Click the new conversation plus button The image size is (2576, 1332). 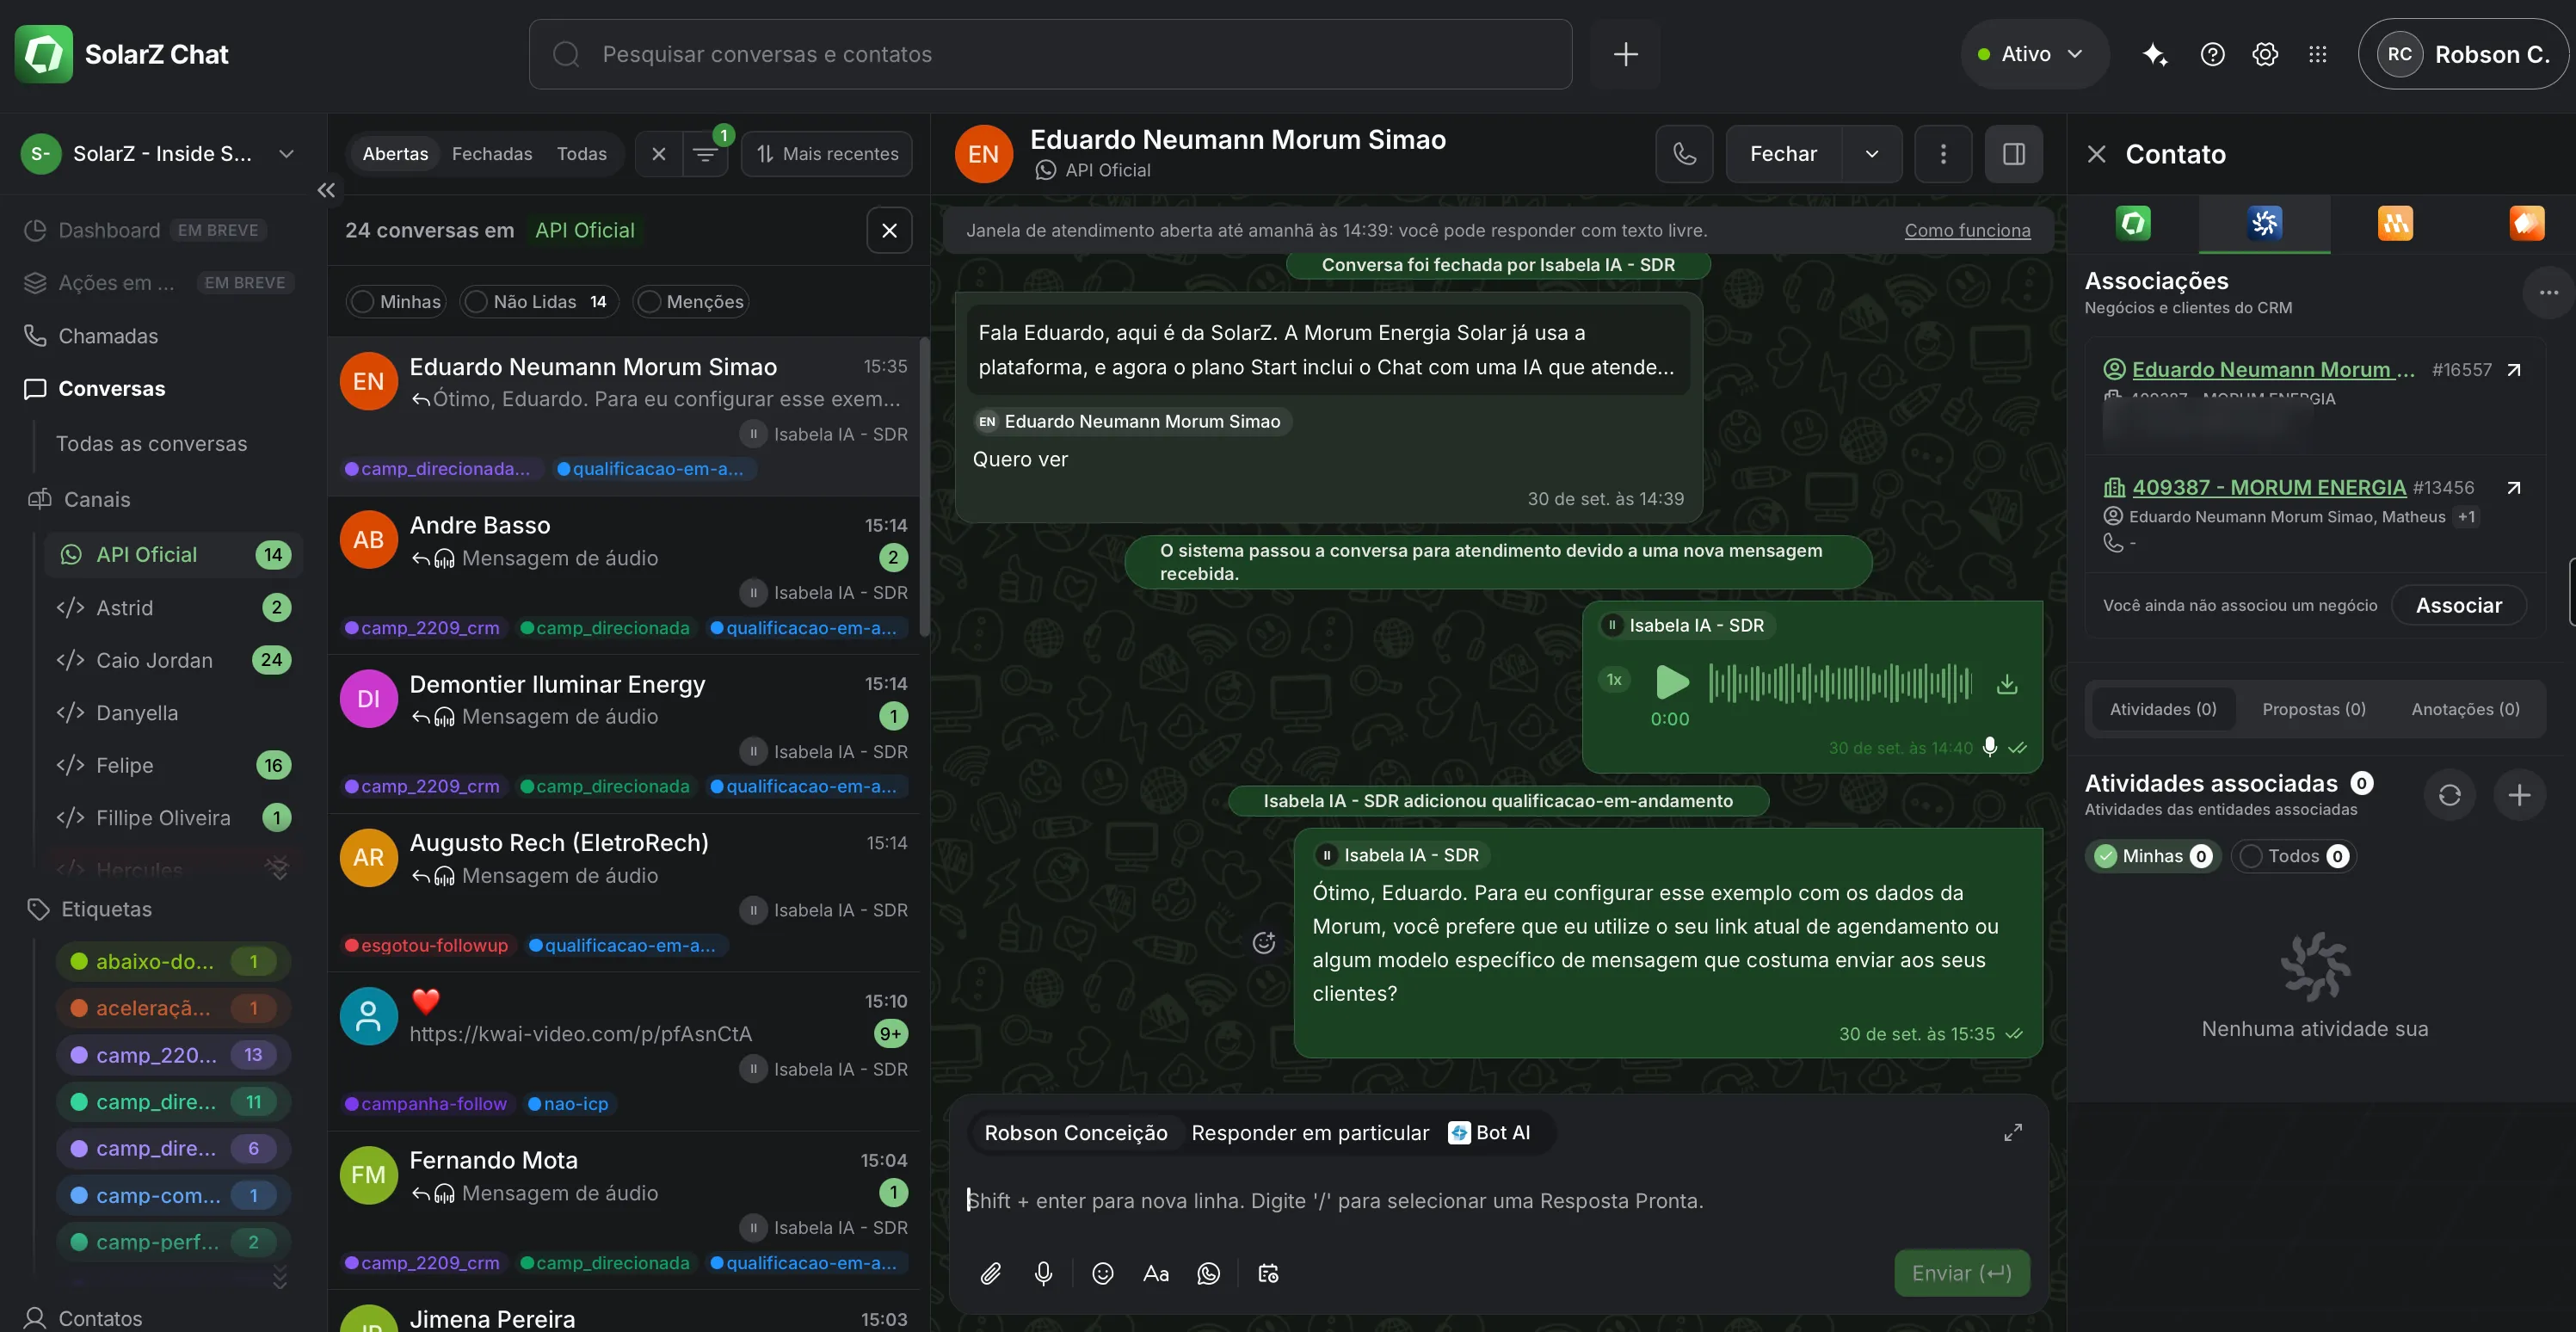click(1625, 54)
